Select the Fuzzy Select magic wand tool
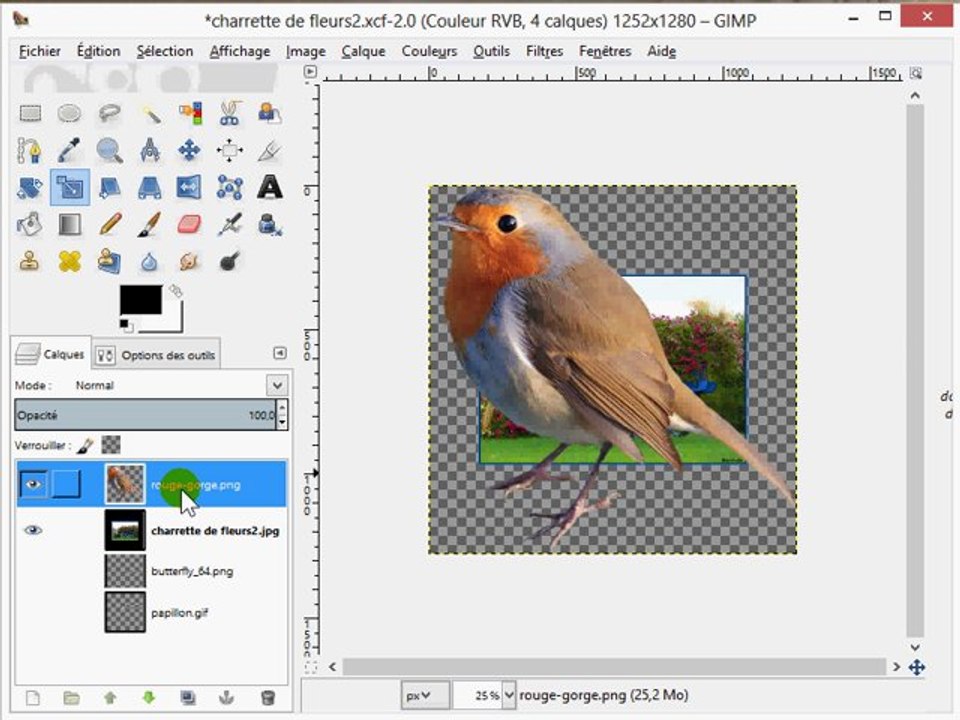The width and height of the screenshot is (960, 720). (x=150, y=113)
